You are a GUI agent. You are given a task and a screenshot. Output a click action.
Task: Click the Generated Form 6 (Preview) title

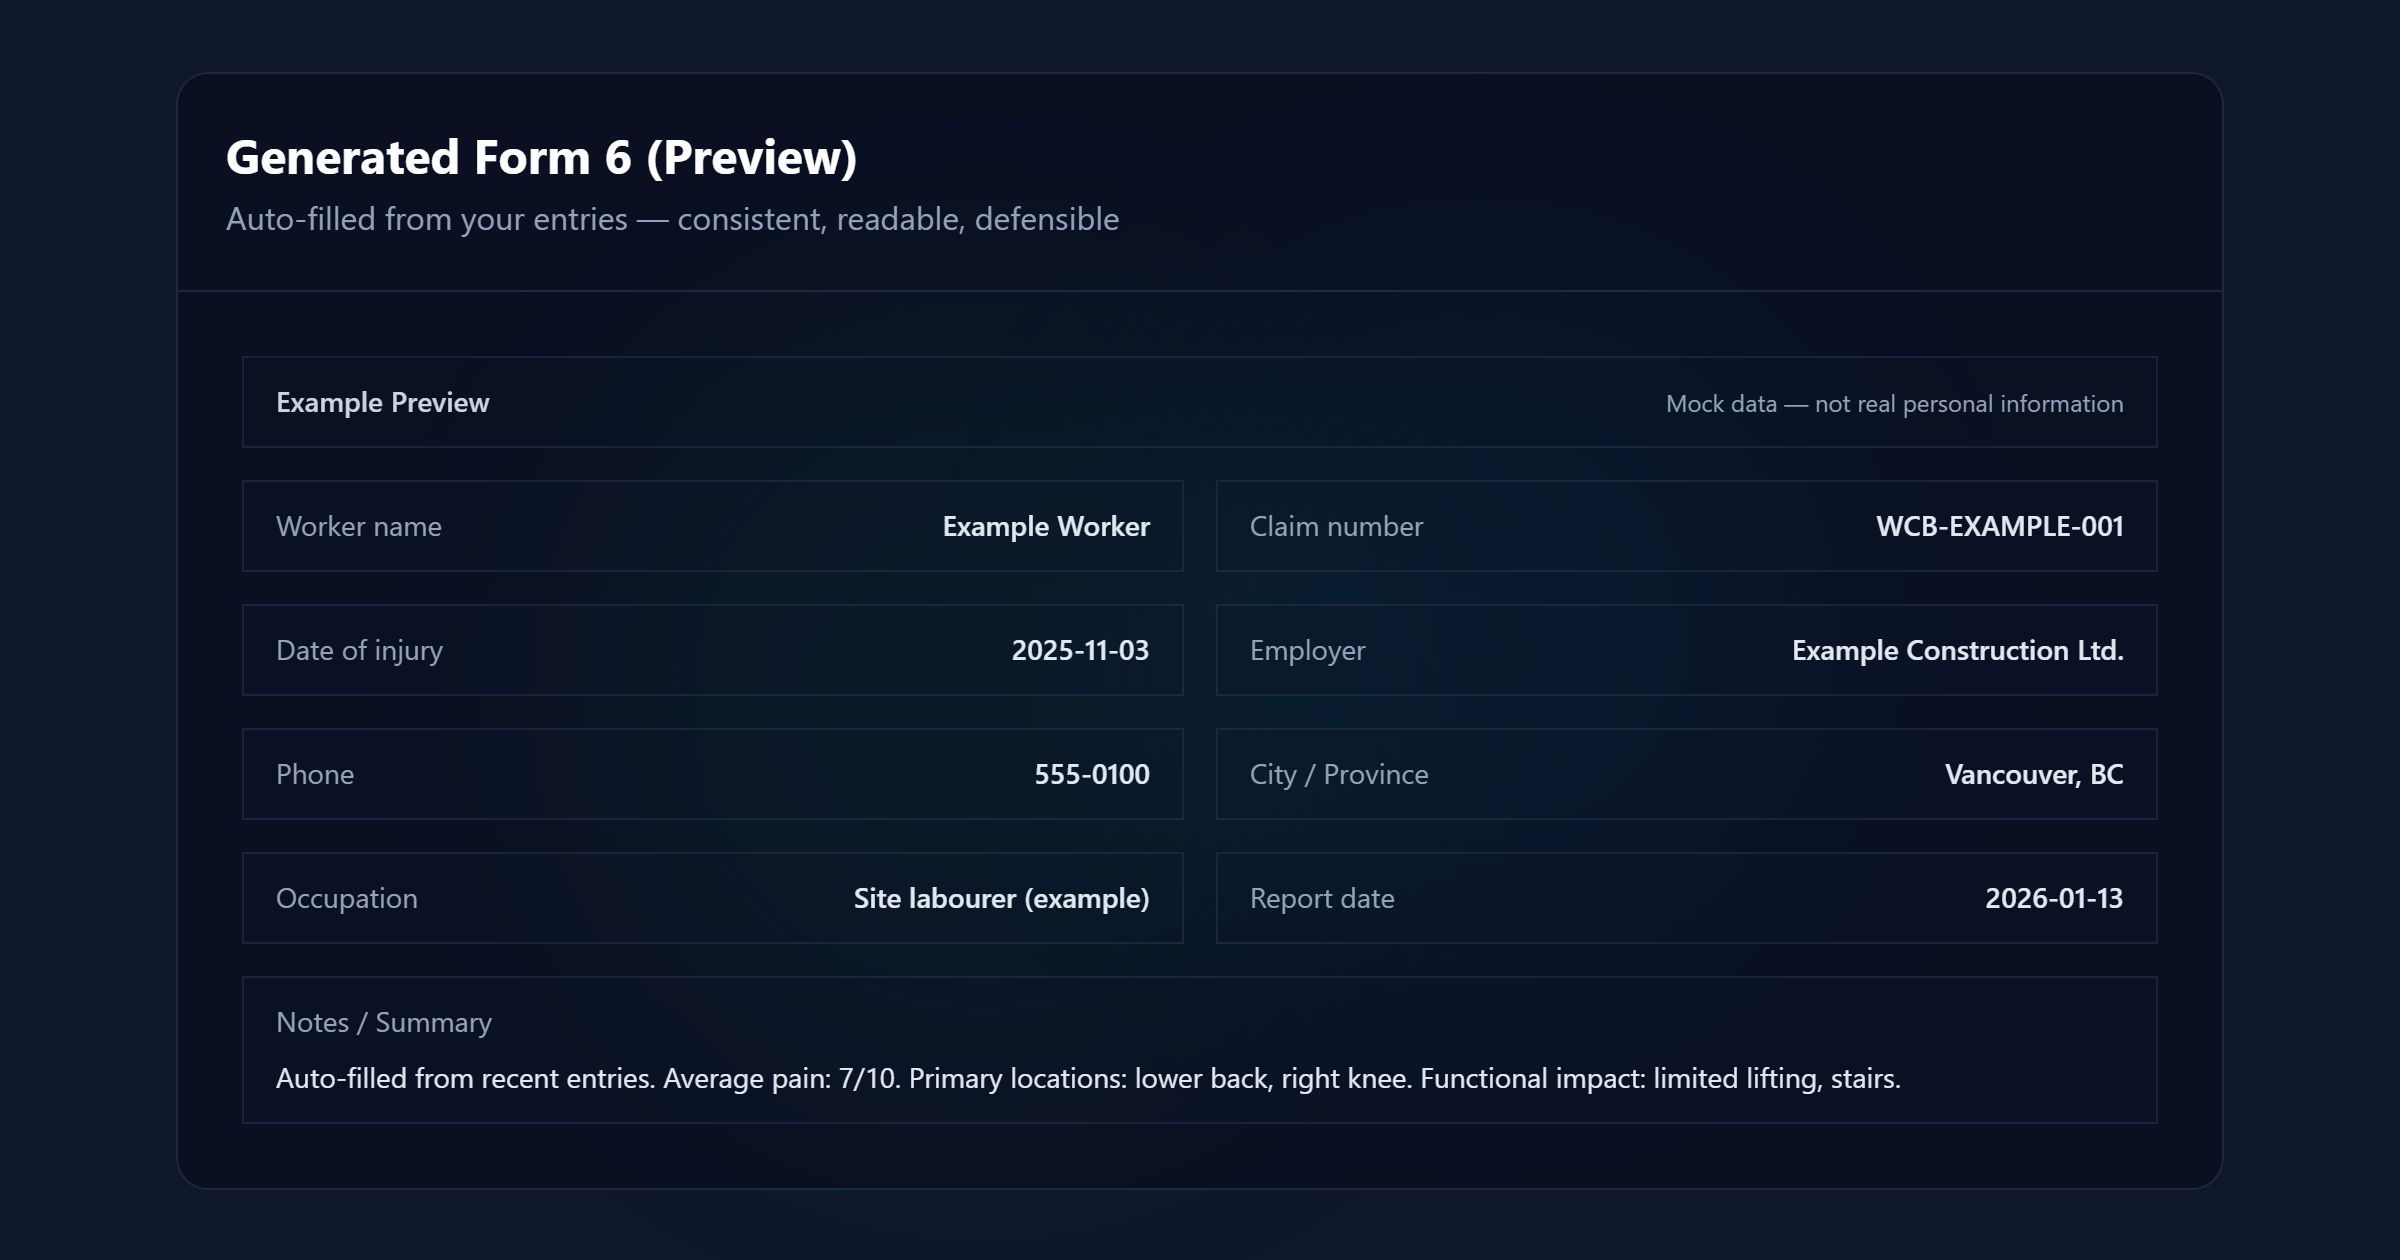coord(541,158)
